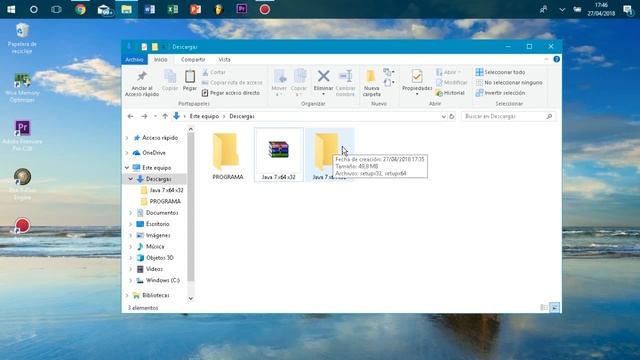Image resolution: width=640 pixels, height=360 pixels.
Task: Create a Nueva carpeta
Action: pyautogui.click(x=371, y=83)
